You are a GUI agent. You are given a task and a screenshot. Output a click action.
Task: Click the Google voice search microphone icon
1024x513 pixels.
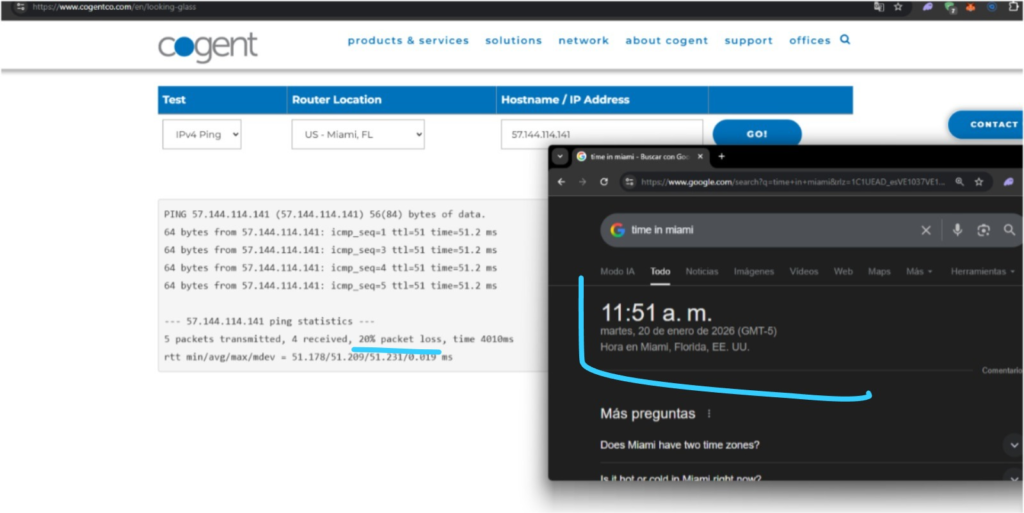[x=957, y=230]
